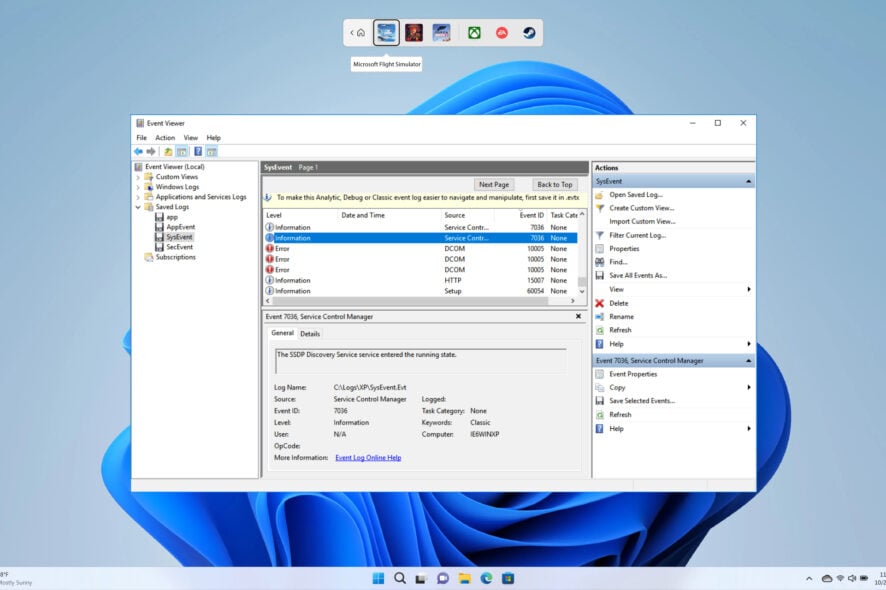Switch to the General tab
The height and width of the screenshot is (590, 886).
point(282,333)
